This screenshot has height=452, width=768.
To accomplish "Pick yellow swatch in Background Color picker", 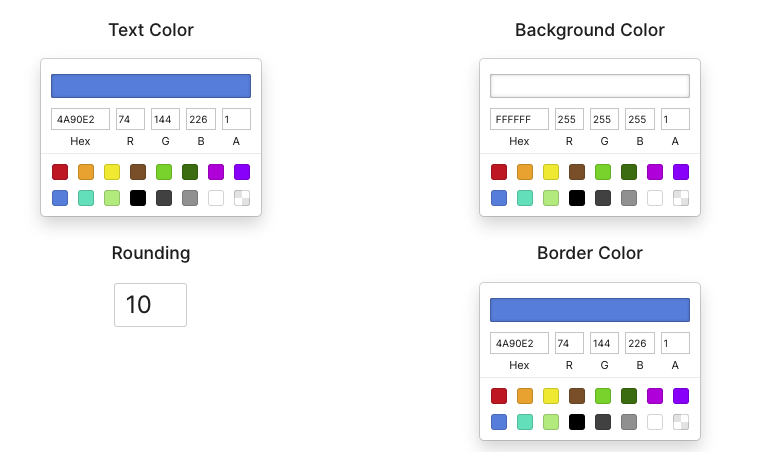I will [x=551, y=172].
